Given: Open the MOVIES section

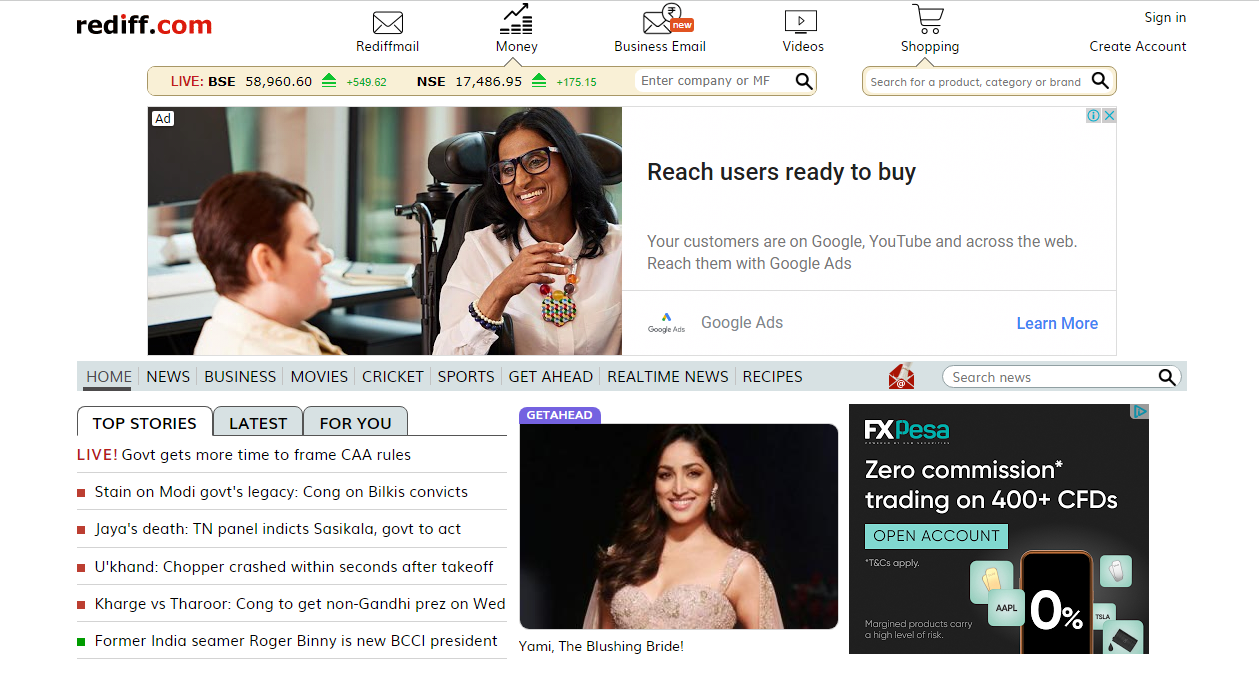Looking at the screenshot, I should (x=319, y=377).
